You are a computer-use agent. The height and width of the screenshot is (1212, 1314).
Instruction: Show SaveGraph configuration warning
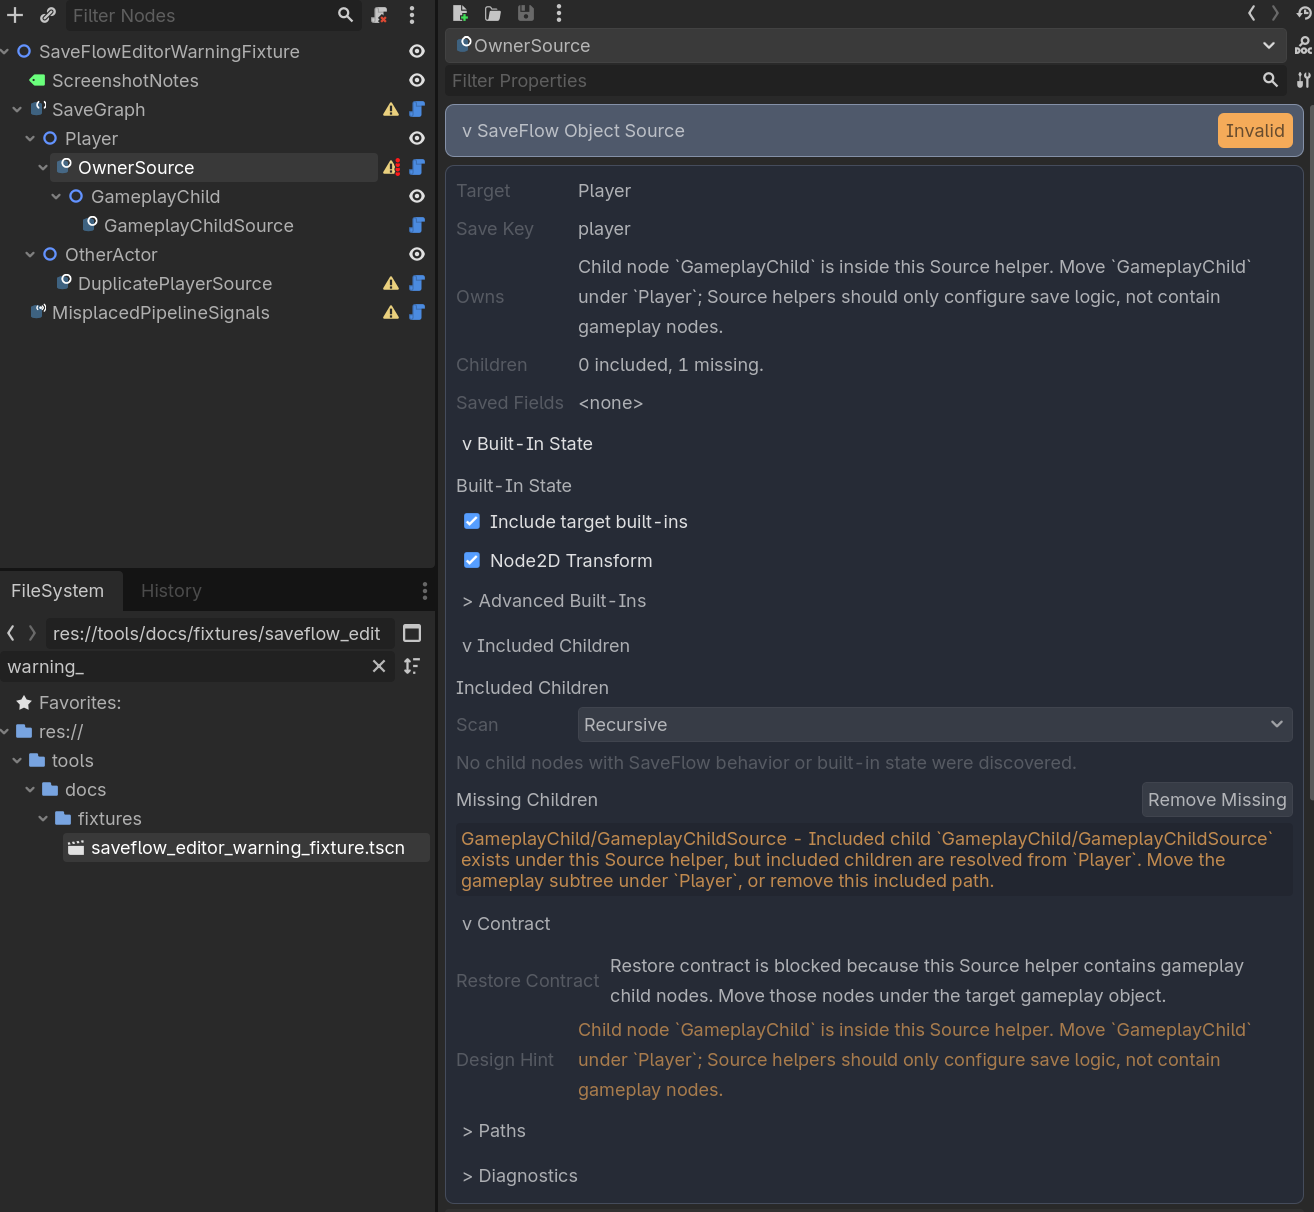tap(391, 109)
